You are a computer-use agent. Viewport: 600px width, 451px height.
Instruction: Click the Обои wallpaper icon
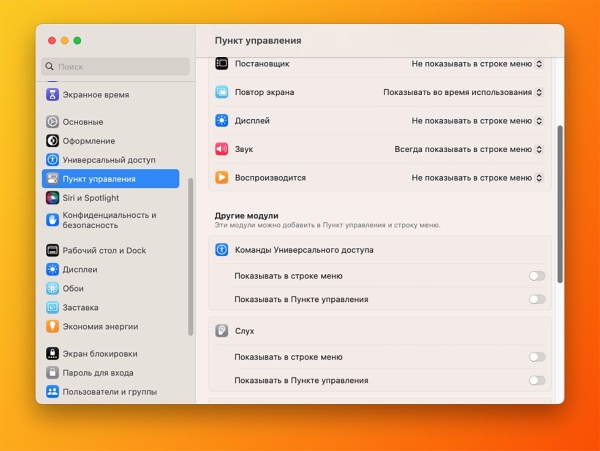53,288
